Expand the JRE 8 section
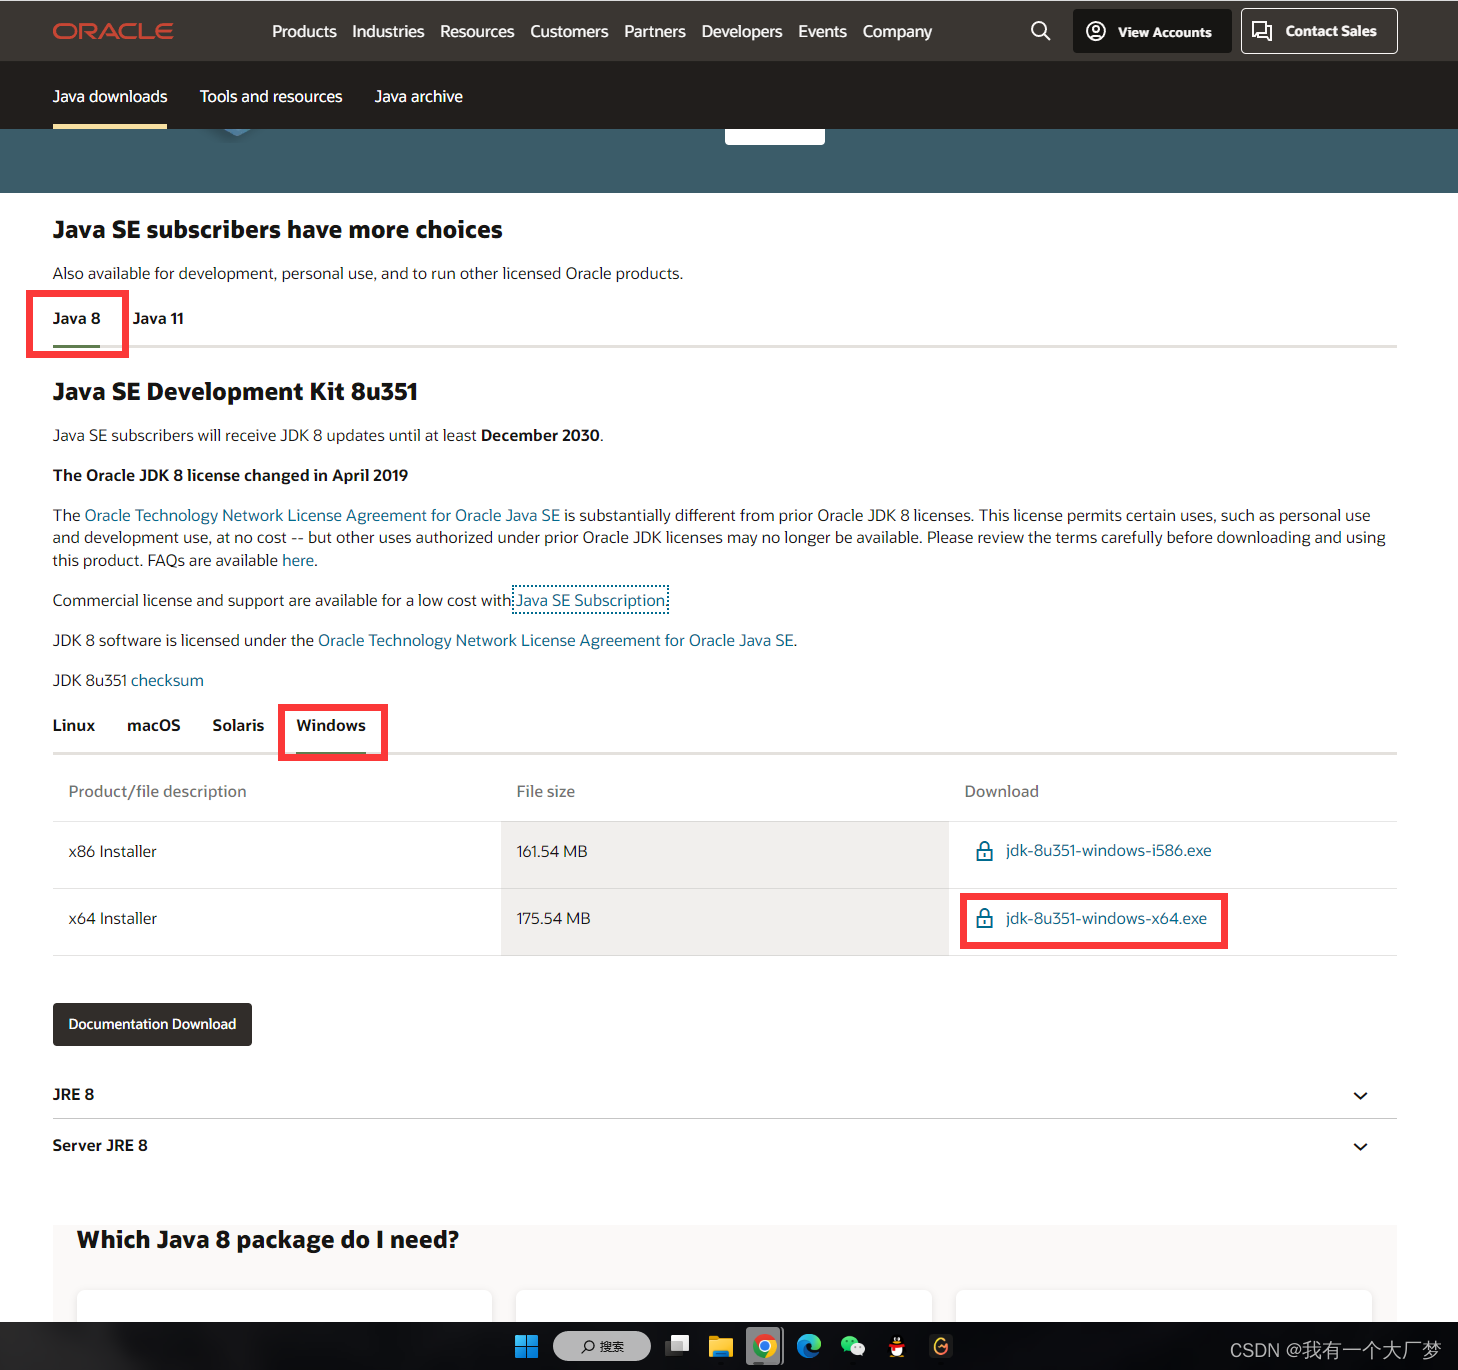The image size is (1458, 1370). tap(1360, 1095)
